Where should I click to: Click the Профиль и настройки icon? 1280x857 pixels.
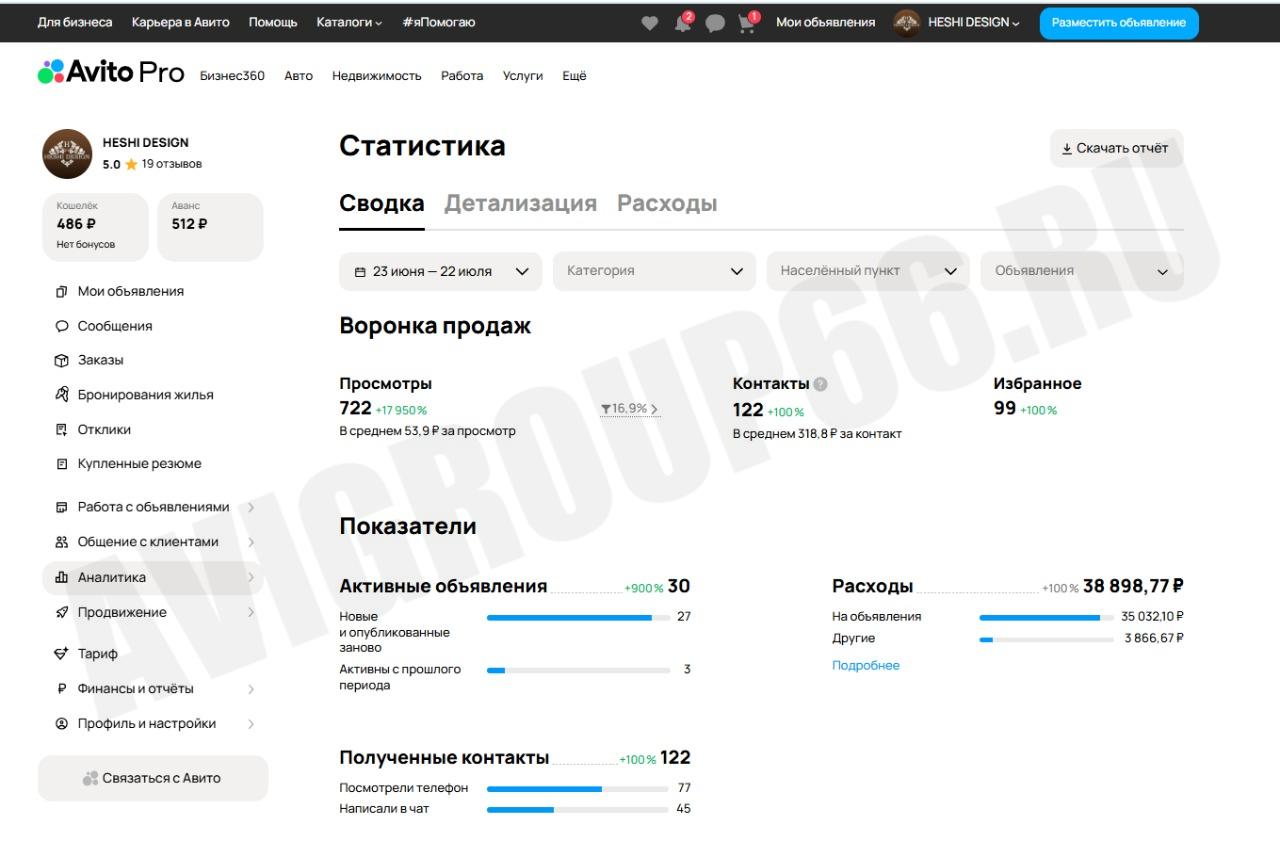(61, 724)
